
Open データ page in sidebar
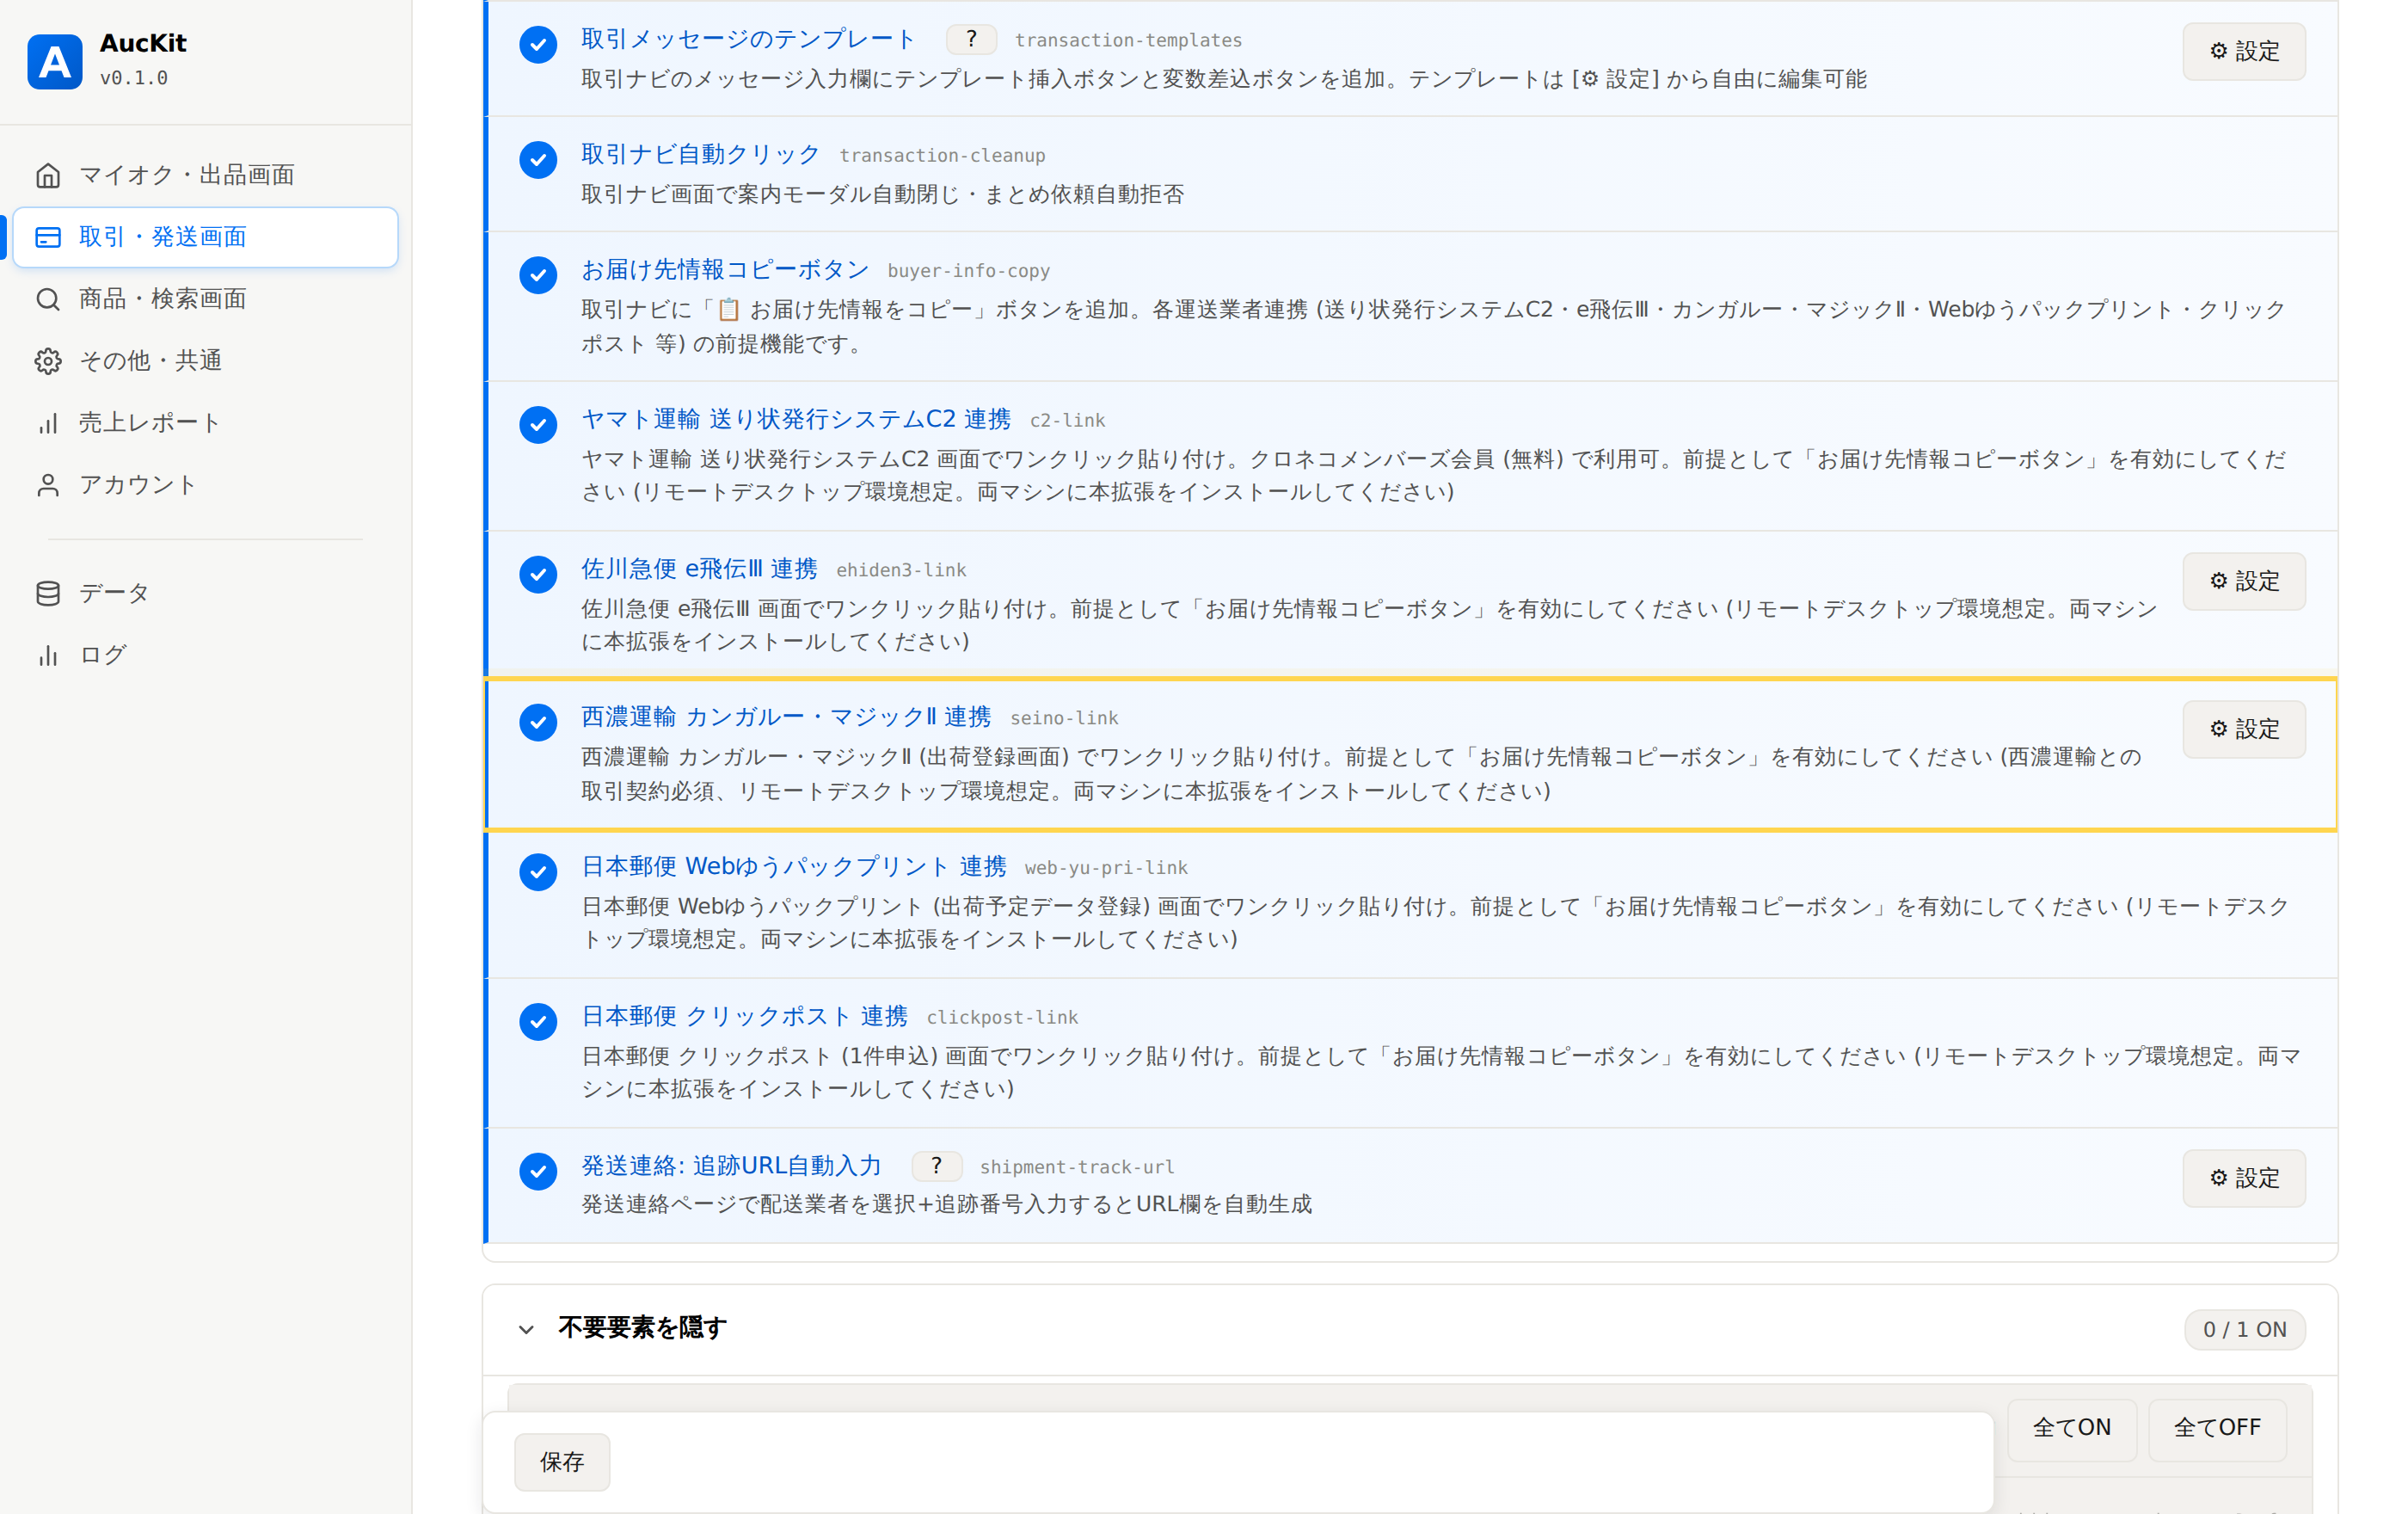(205, 593)
